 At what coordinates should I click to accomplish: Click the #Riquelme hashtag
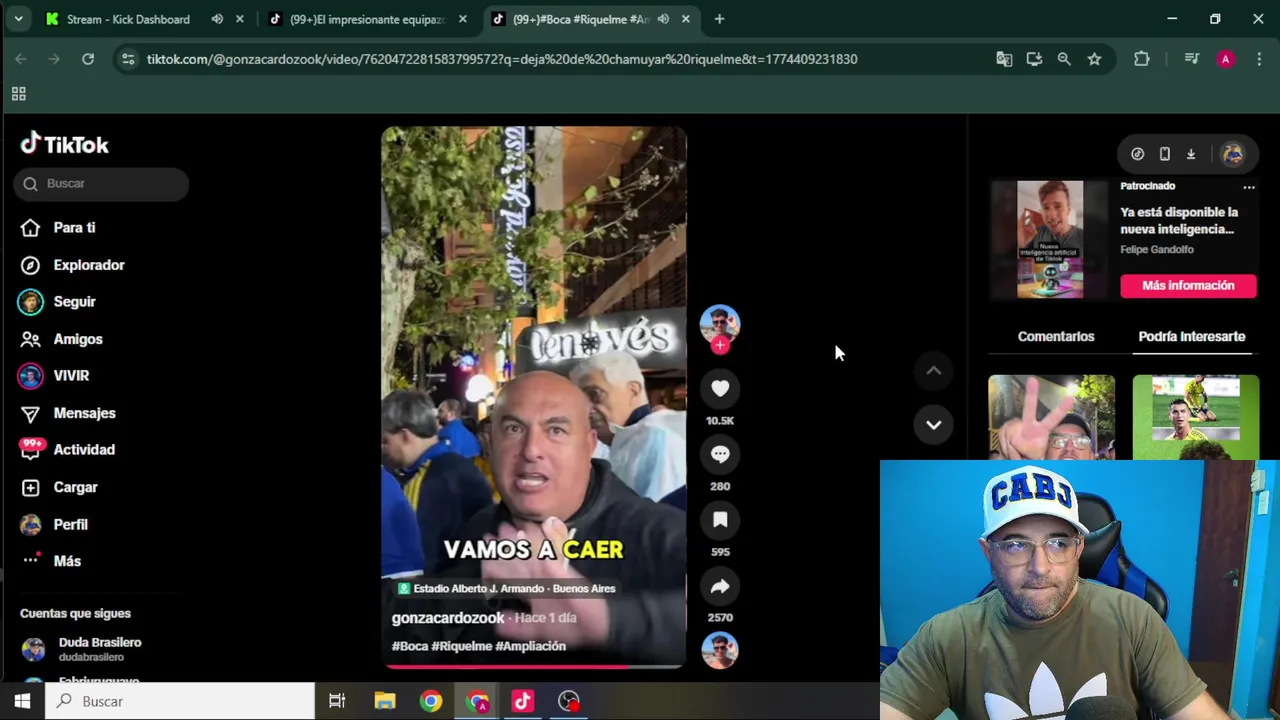tap(461, 646)
